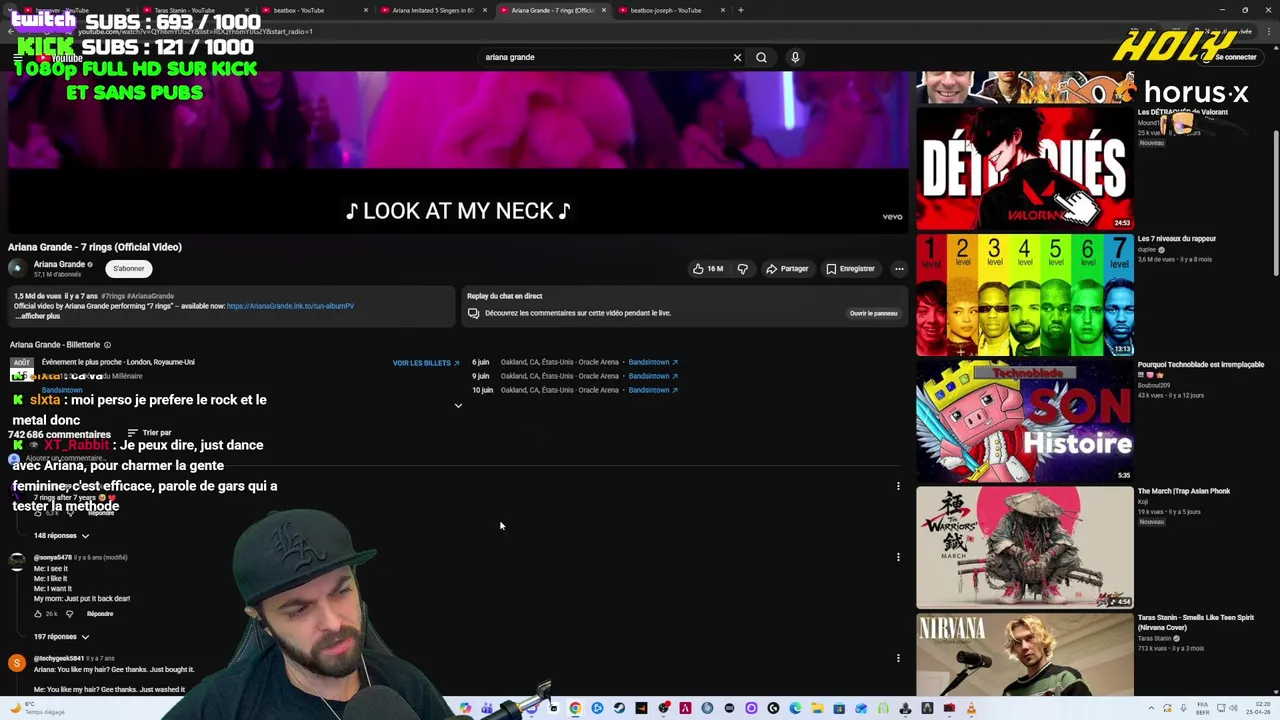Open the Trier par sort dropdown
1280x720 pixels.
click(x=150, y=433)
